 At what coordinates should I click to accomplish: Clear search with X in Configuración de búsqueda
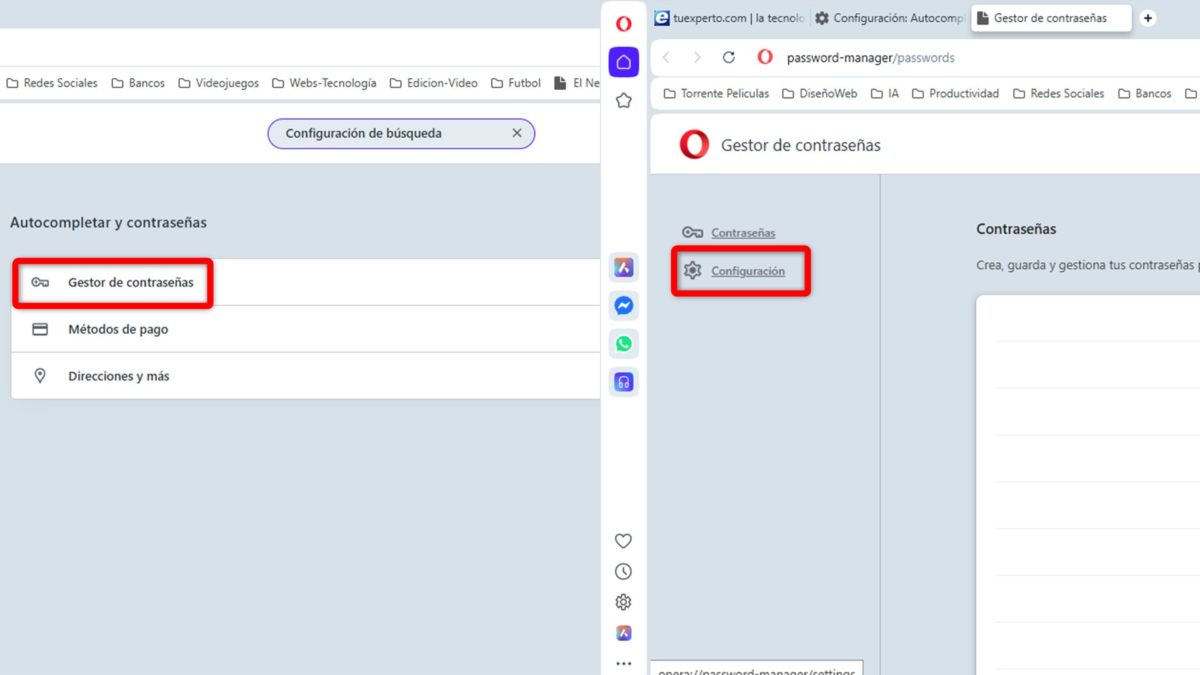coord(517,133)
